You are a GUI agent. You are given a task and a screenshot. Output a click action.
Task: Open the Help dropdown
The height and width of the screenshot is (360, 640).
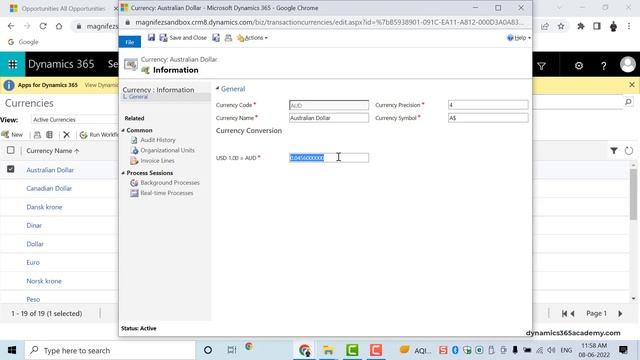[518, 38]
